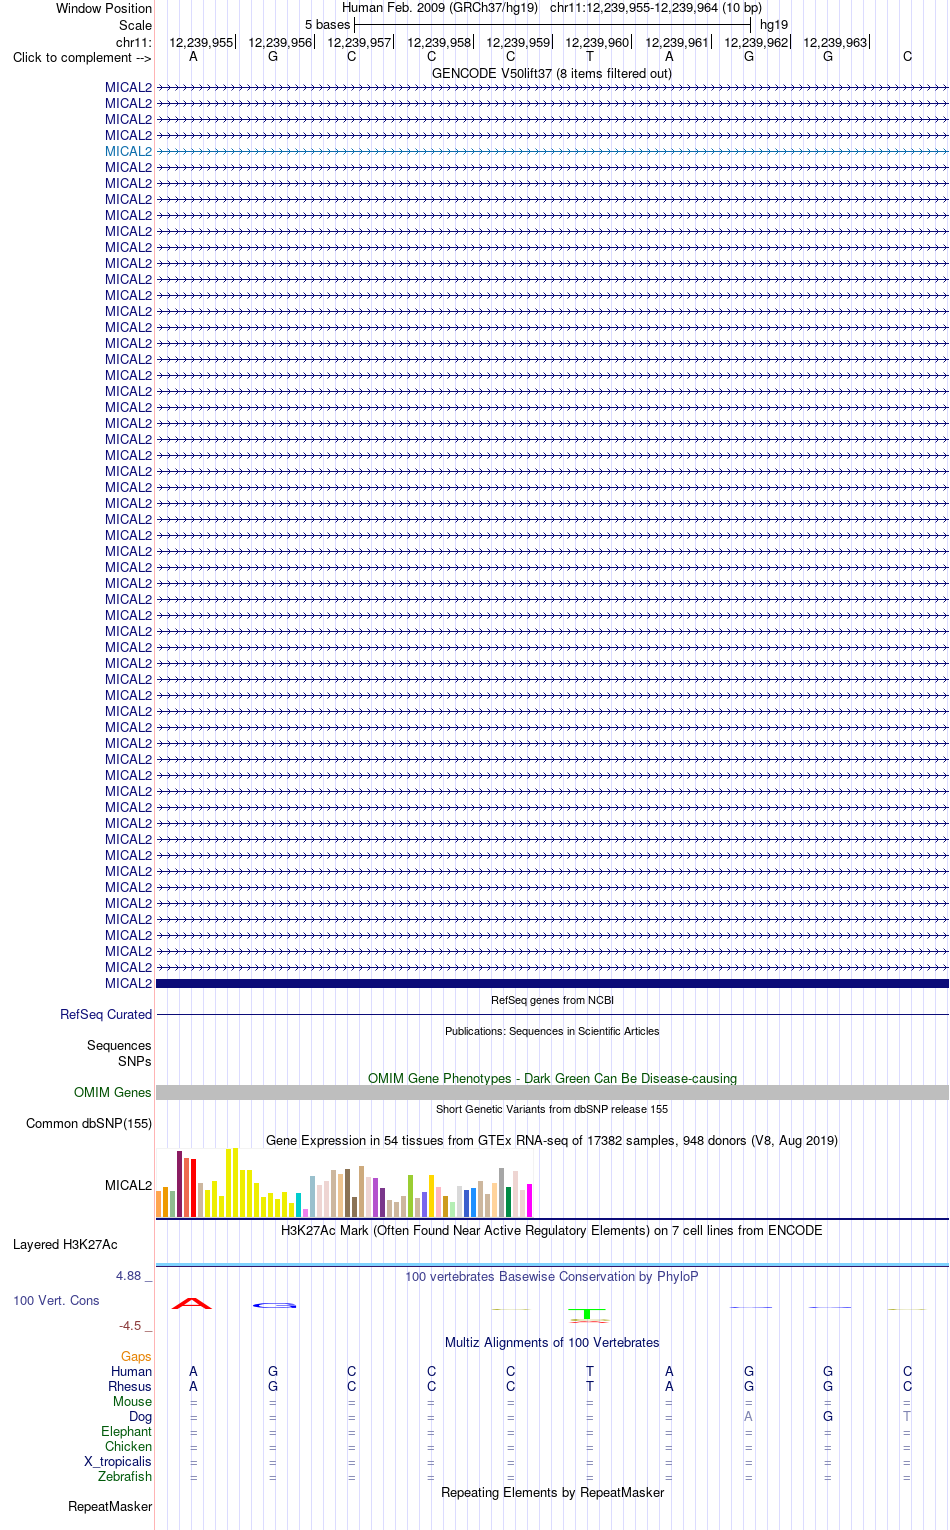Click the Gaps label in Multiz track
Viewport: 950px width, 1530px height.
(136, 1357)
